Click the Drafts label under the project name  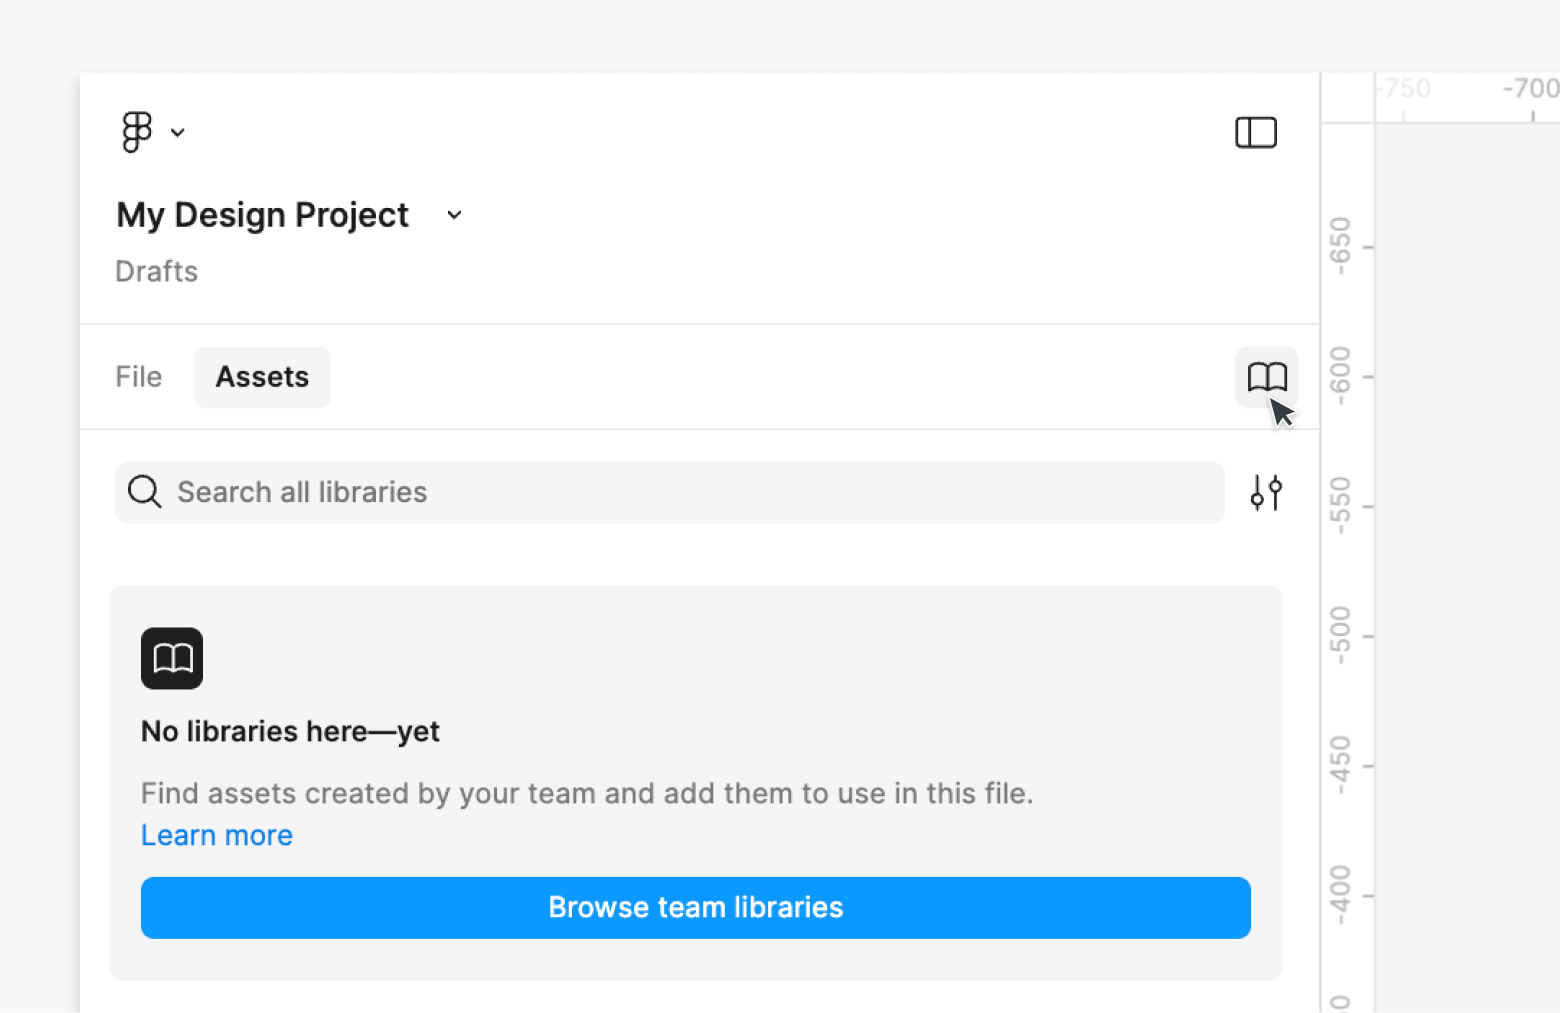[156, 271]
